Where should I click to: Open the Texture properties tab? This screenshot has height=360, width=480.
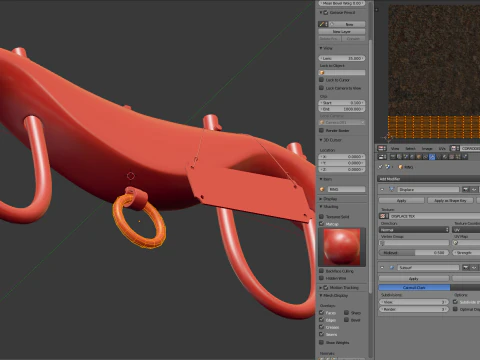tap(451, 157)
